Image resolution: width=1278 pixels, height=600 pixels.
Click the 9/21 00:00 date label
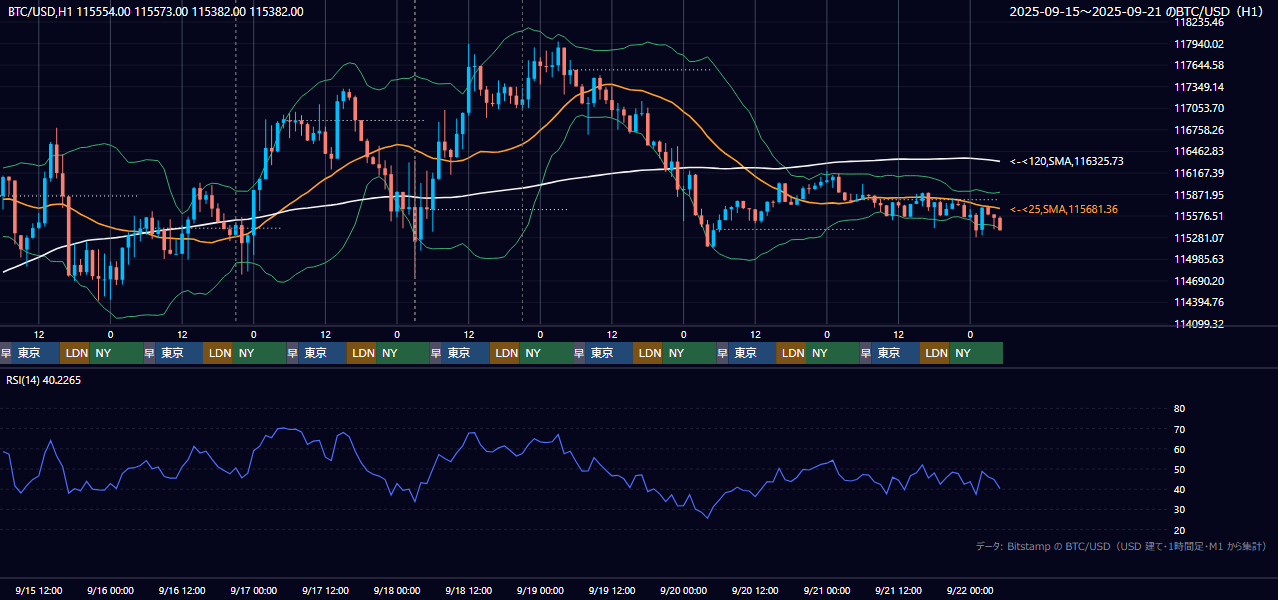click(x=827, y=591)
